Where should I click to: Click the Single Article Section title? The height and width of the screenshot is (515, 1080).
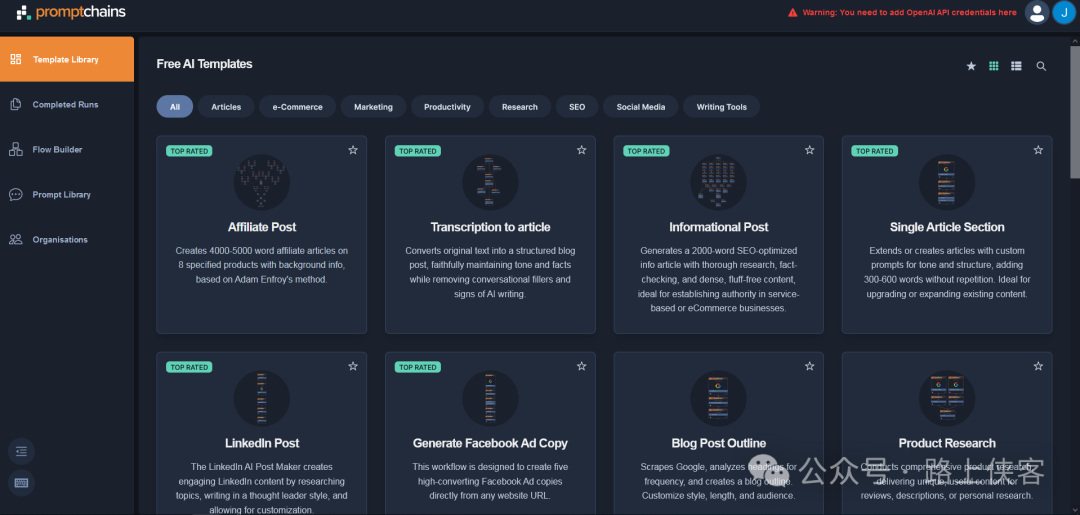[x=947, y=227]
